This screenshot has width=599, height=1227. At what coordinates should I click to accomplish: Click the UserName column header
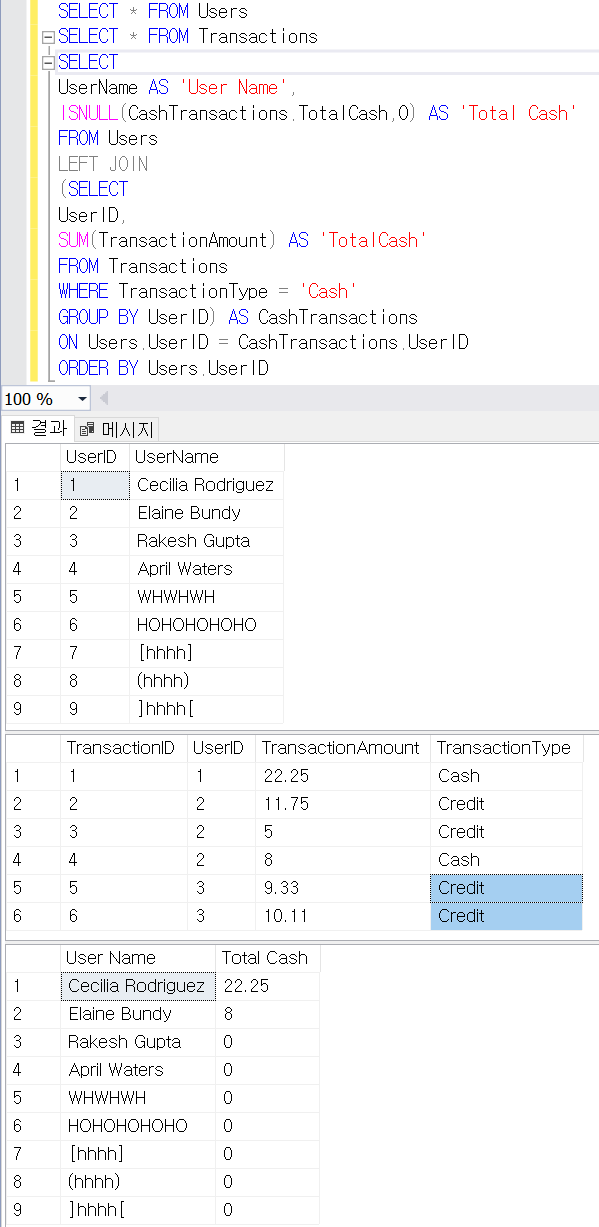coord(207,457)
